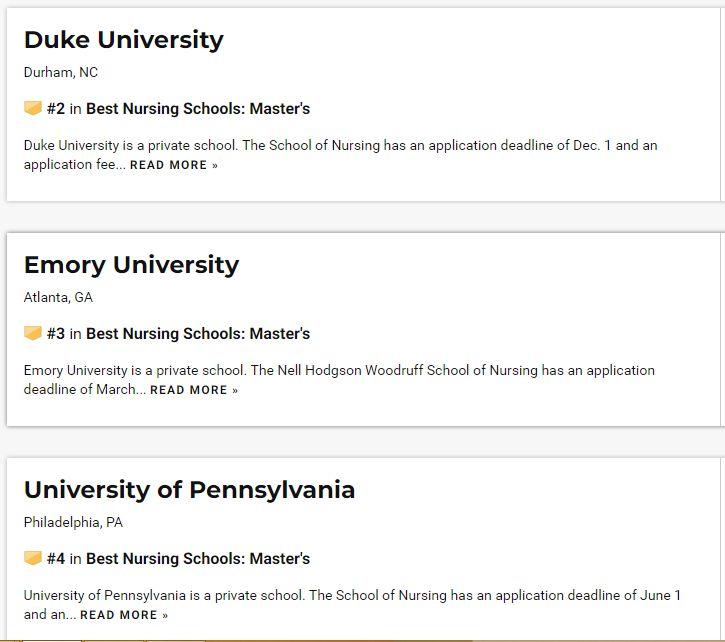Image resolution: width=725 pixels, height=642 pixels.
Task: Click the Duke University description paragraph
Action: pyautogui.click(x=340, y=146)
